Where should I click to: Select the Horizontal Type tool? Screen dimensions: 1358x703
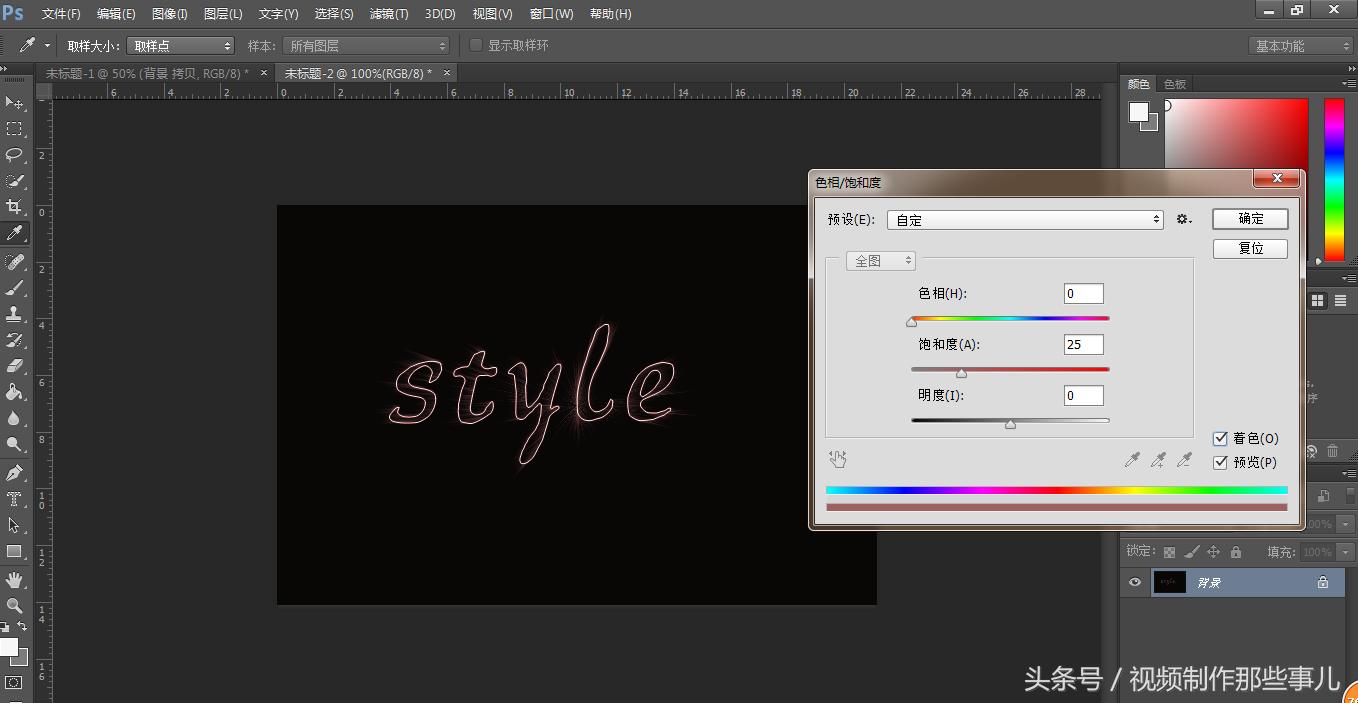pos(14,497)
